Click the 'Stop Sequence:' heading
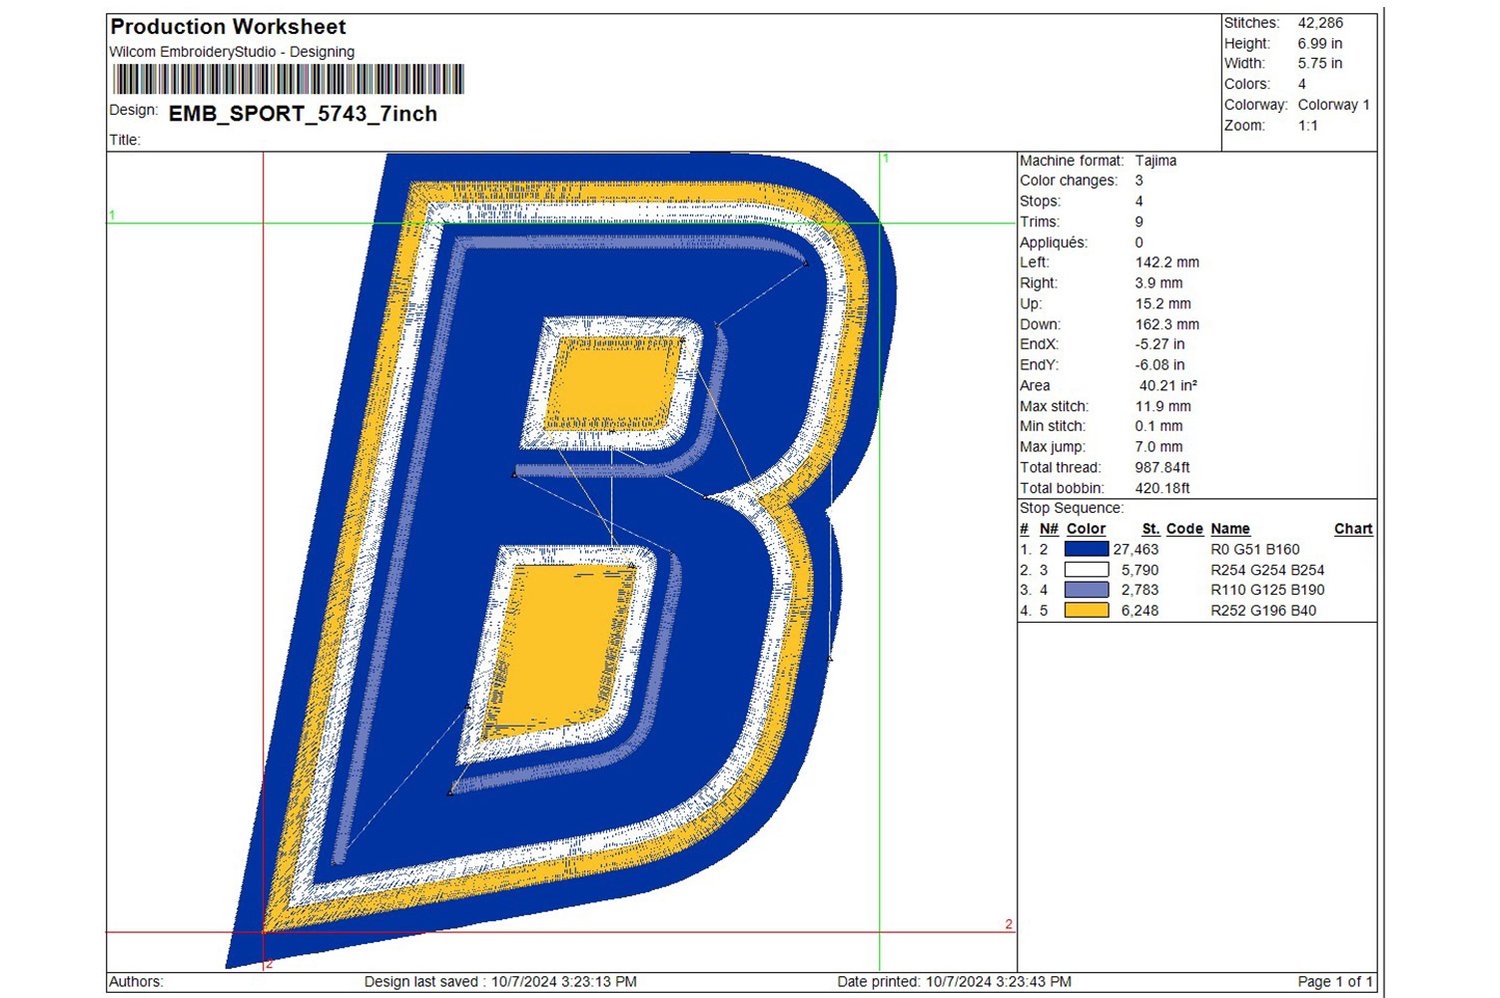This screenshot has width=1500, height=998. [1071, 508]
